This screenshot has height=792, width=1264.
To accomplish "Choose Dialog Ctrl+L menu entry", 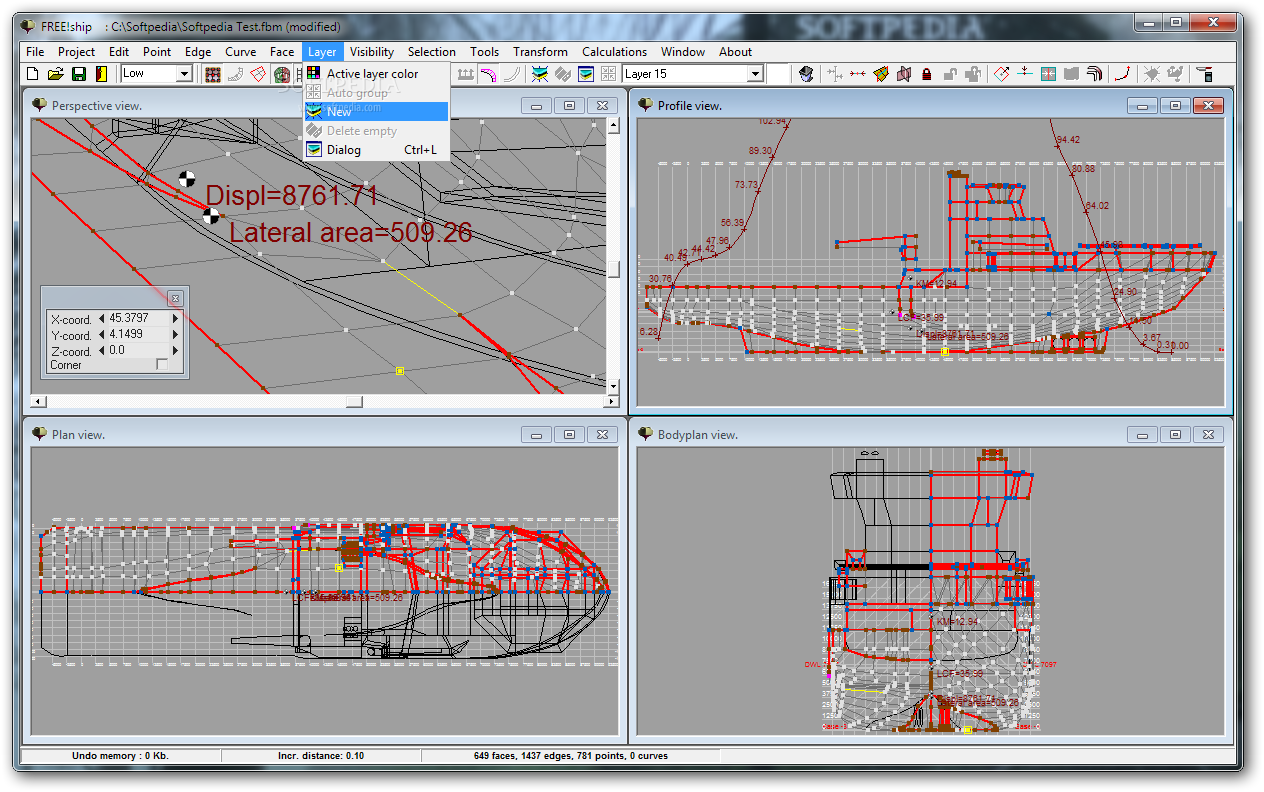I will (377, 150).
